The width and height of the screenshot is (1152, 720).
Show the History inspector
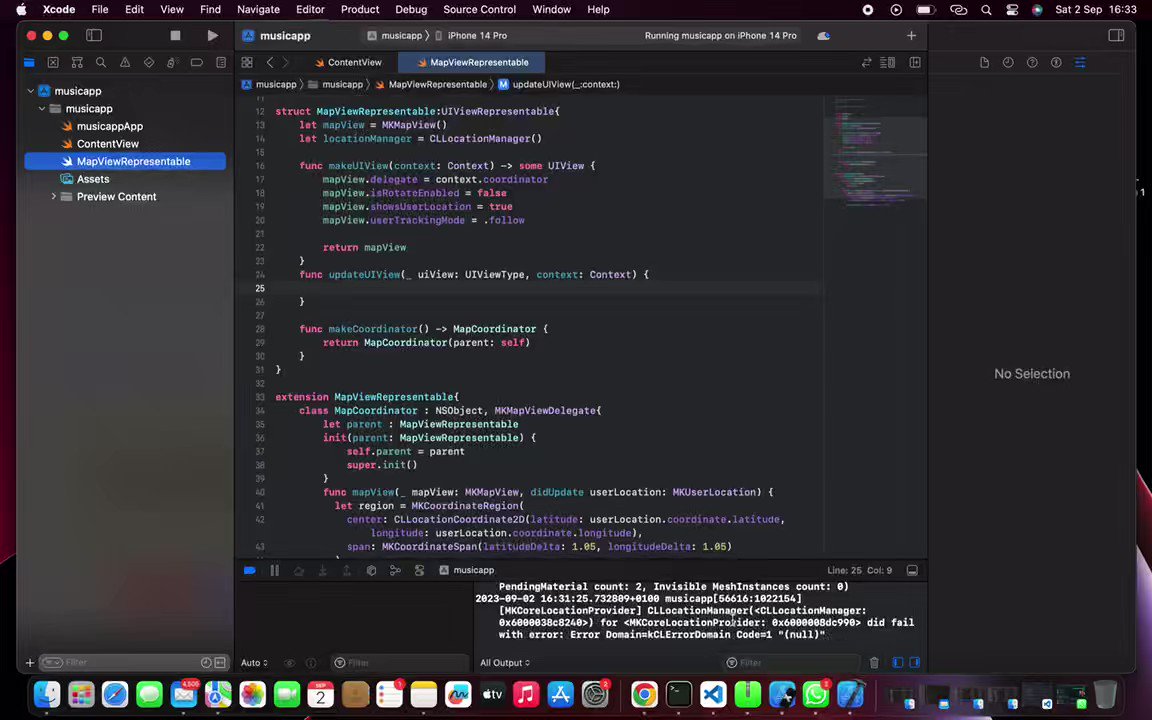pos(1008,62)
